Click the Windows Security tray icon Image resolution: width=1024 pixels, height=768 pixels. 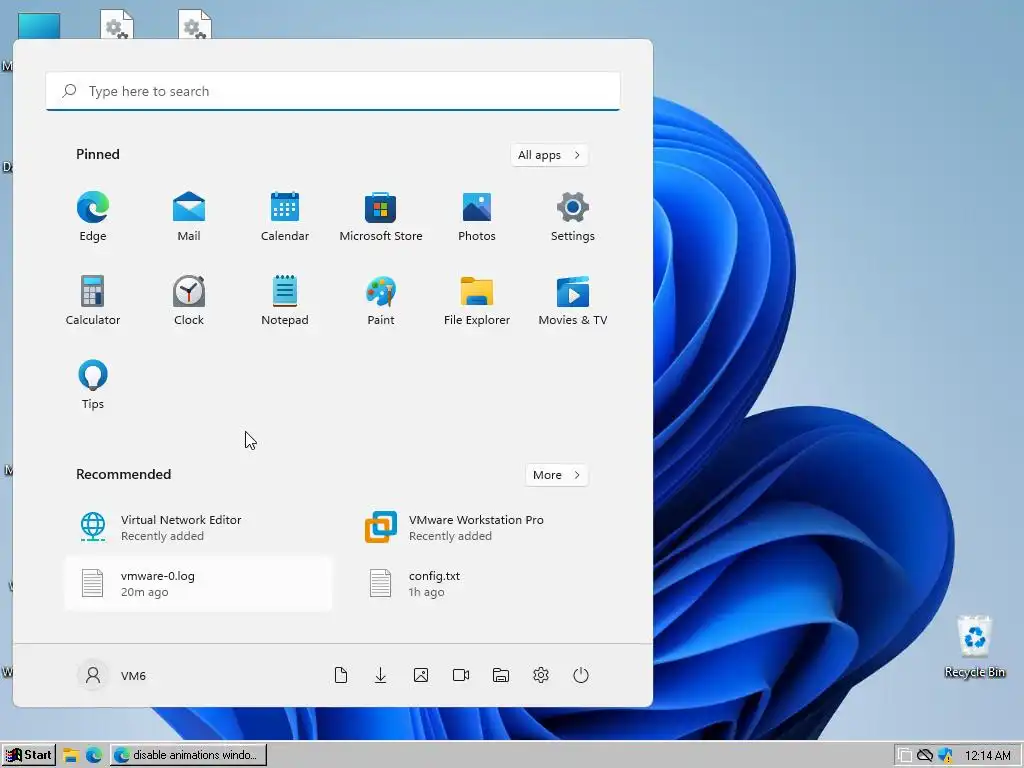945,756
